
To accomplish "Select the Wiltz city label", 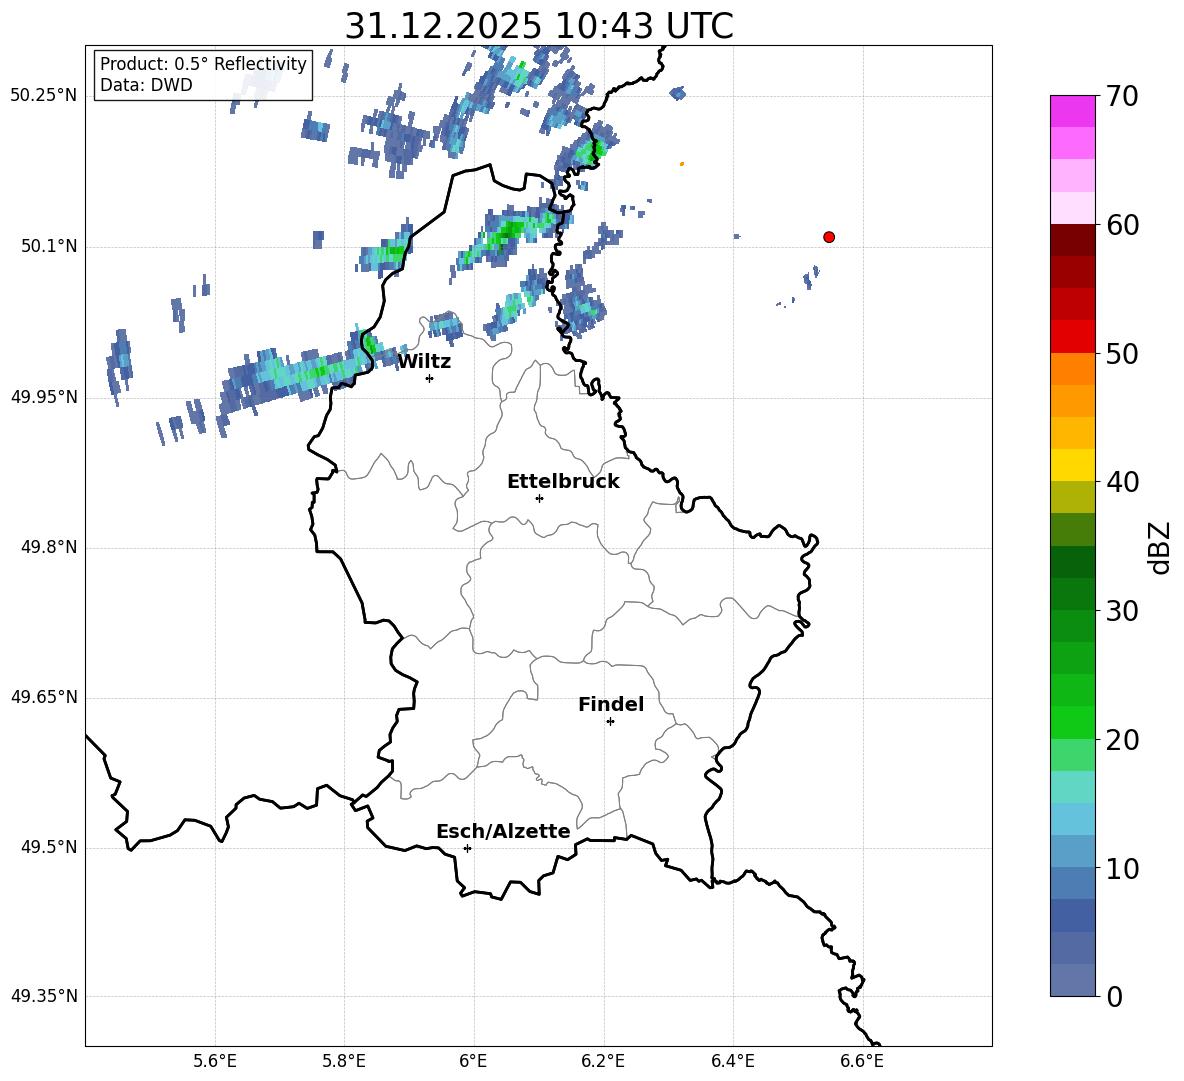I will (x=424, y=362).
